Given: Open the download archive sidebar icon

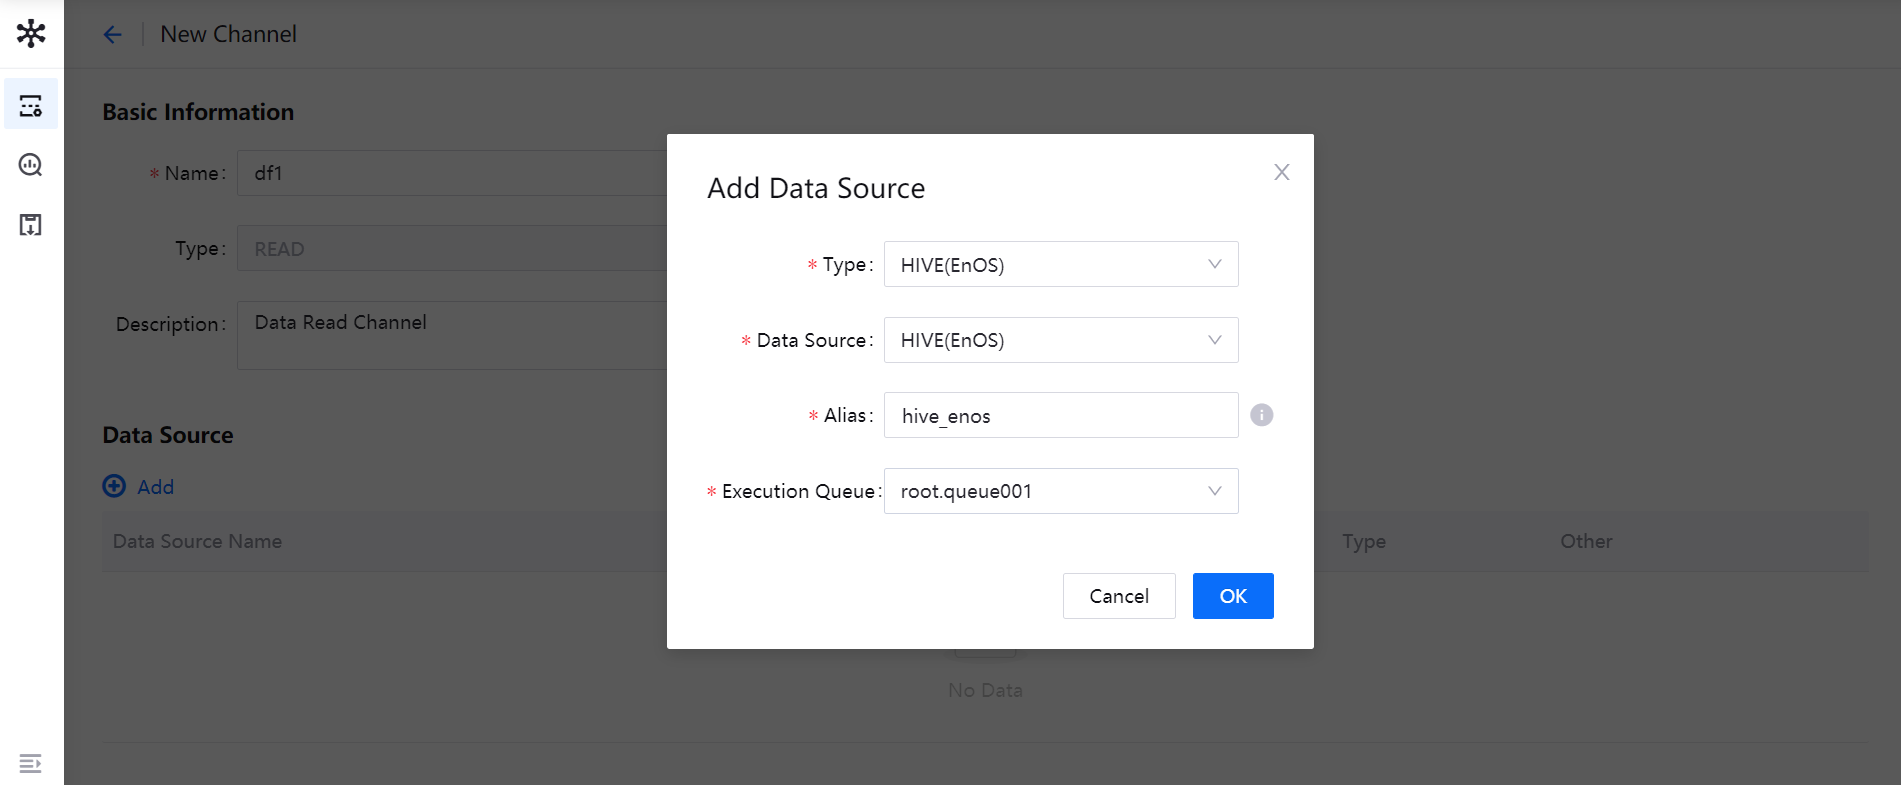Looking at the screenshot, I should click(31, 225).
